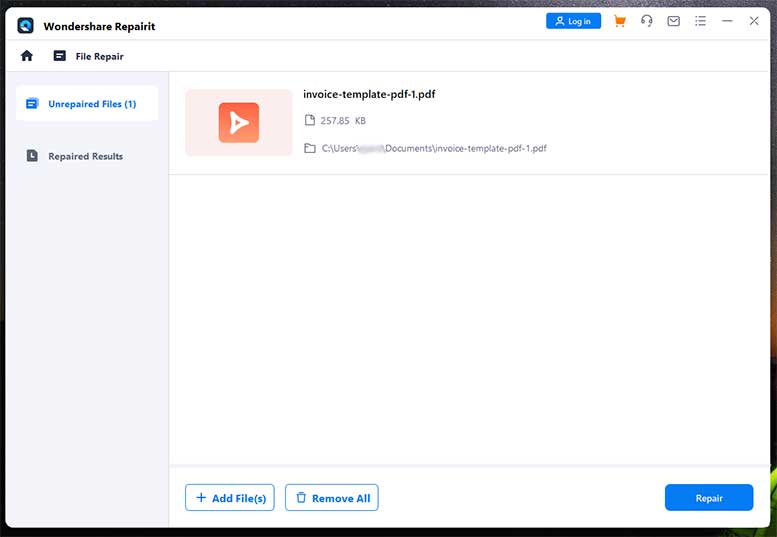
Task: Click the Log in button
Action: coord(573,21)
